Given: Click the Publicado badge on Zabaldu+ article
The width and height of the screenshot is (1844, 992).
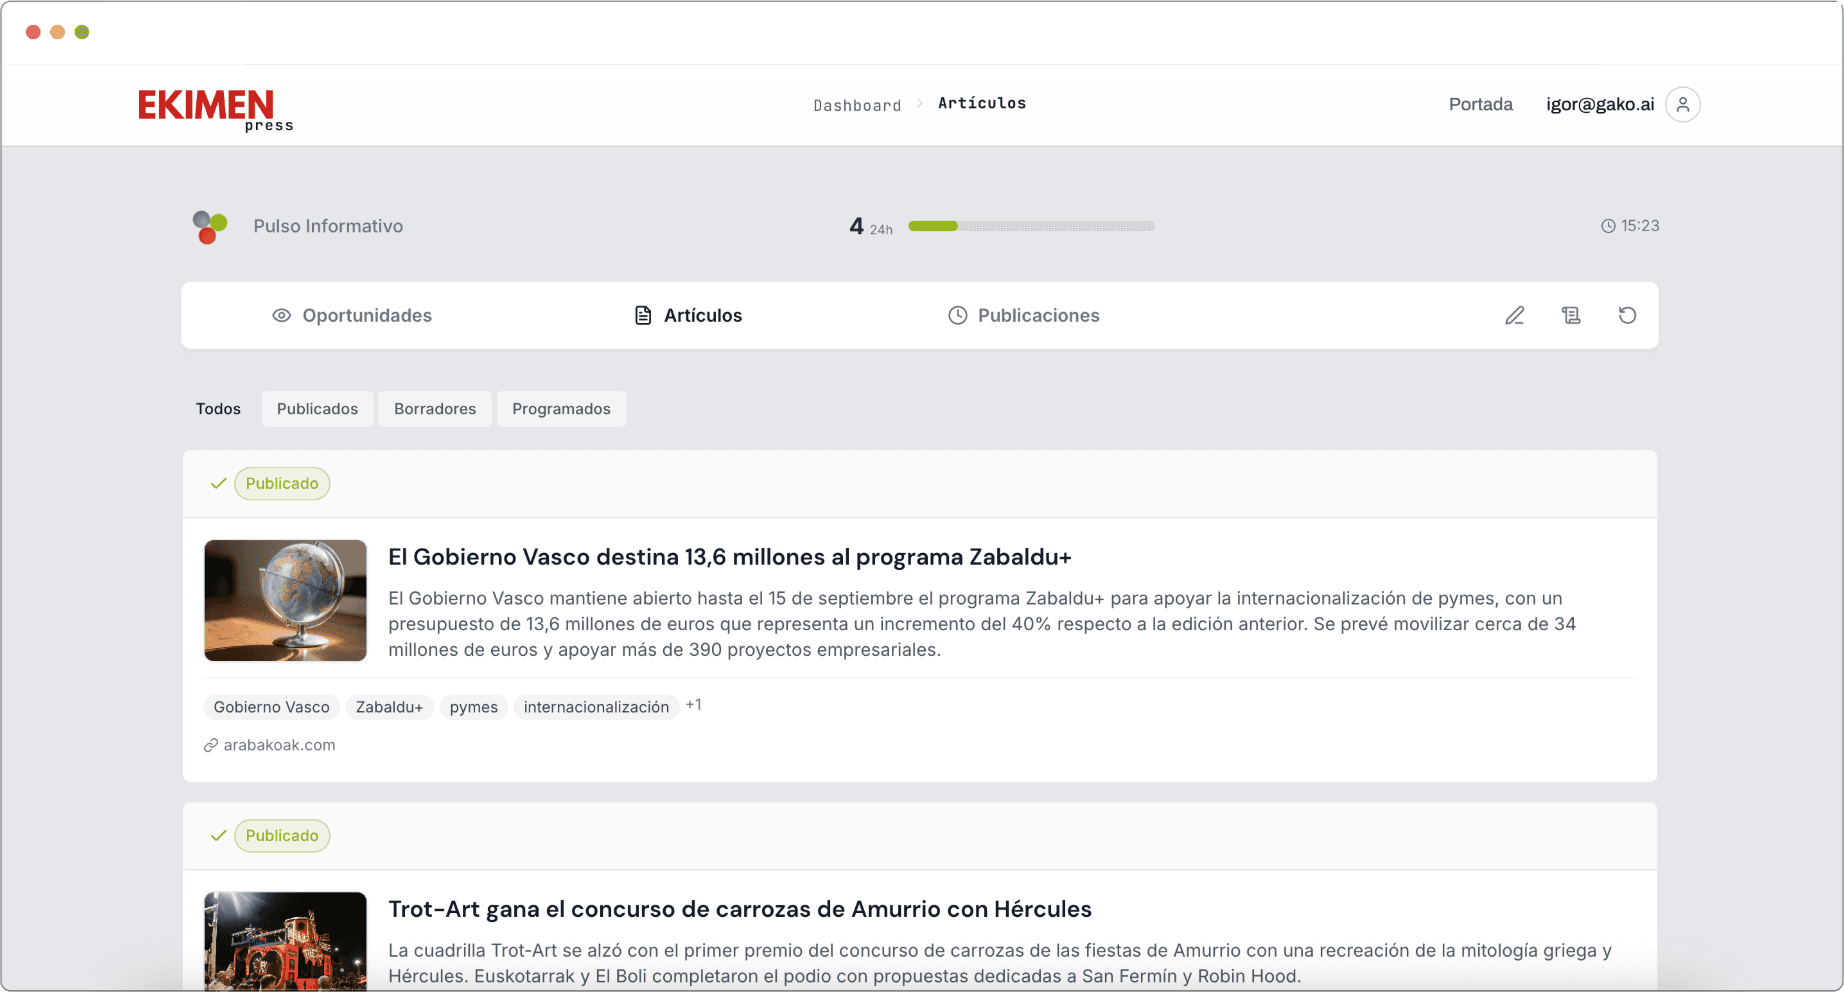Looking at the screenshot, I should [282, 484].
